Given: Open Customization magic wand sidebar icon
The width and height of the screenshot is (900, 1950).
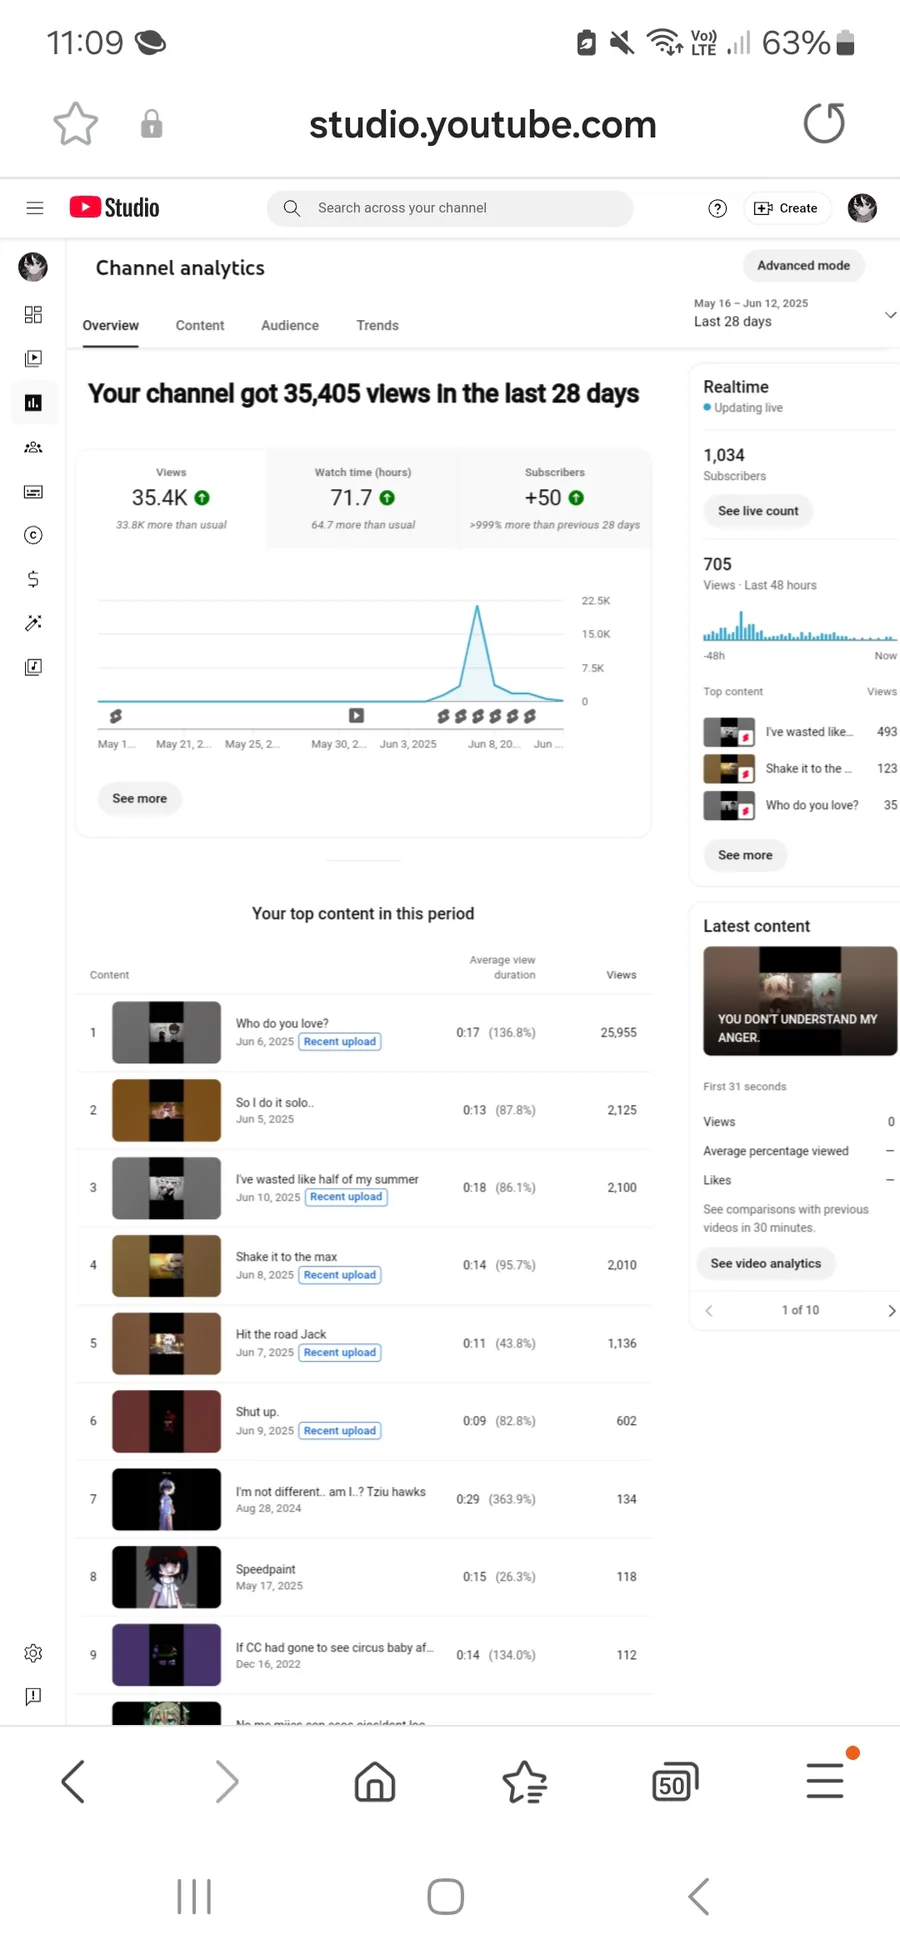Looking at the screenshot, I should tap(33, 623).
